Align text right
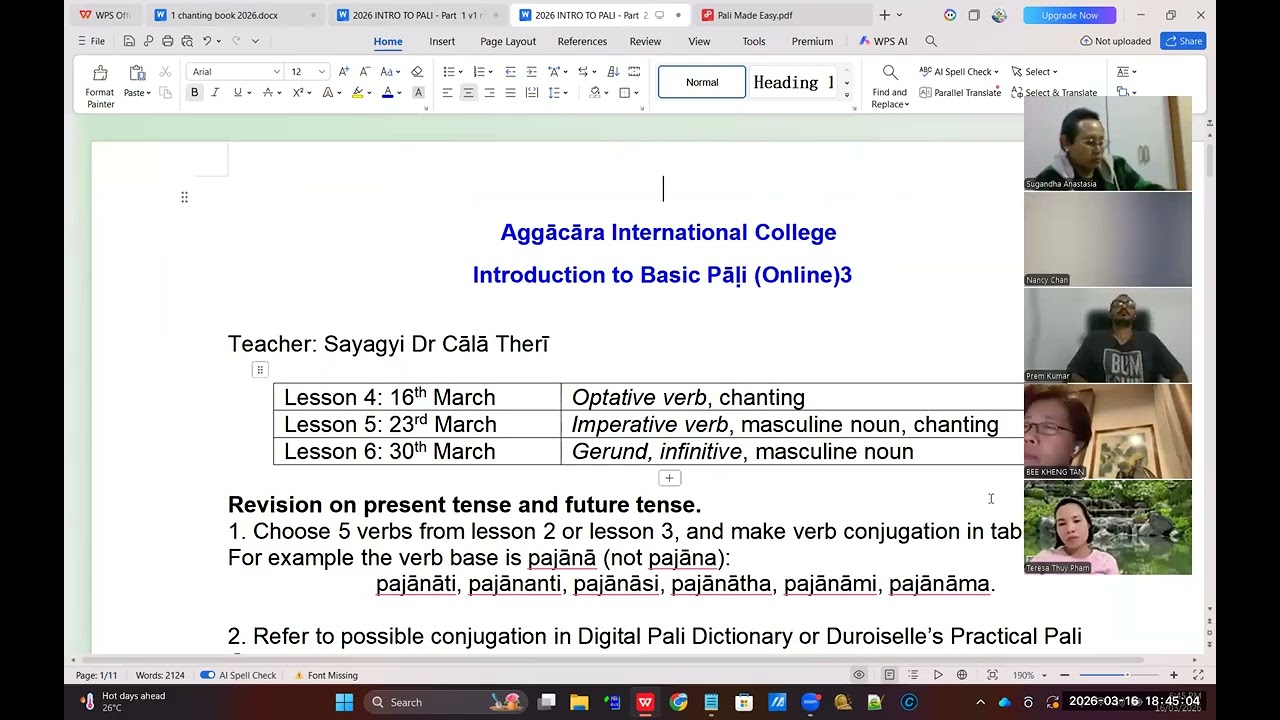Viewport: 1280px width, 720px height. (x=489, y=93)
